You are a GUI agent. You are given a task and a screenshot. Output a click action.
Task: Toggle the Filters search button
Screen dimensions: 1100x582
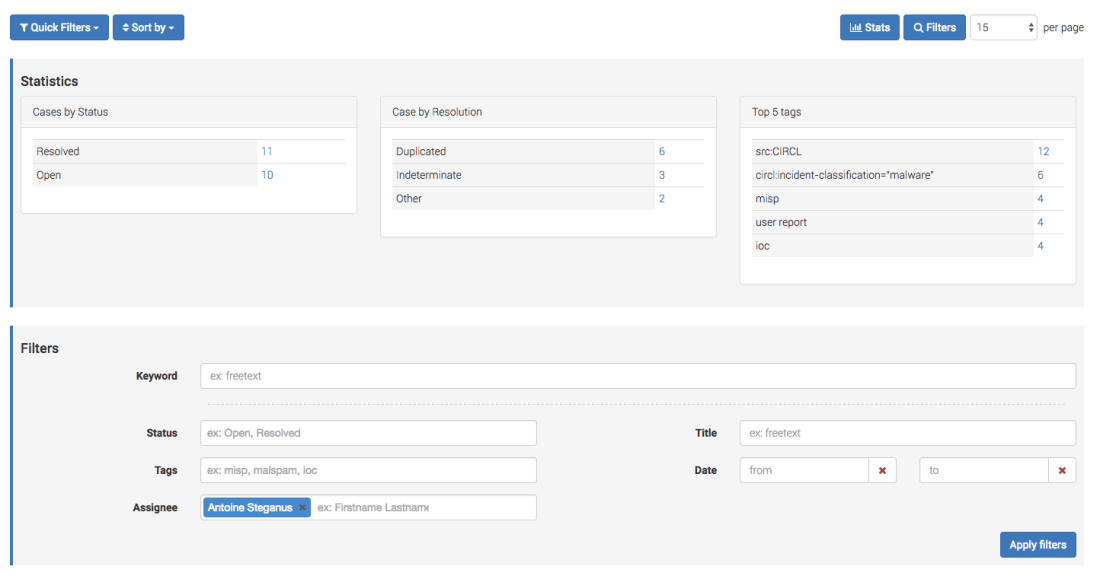point(934,28)
